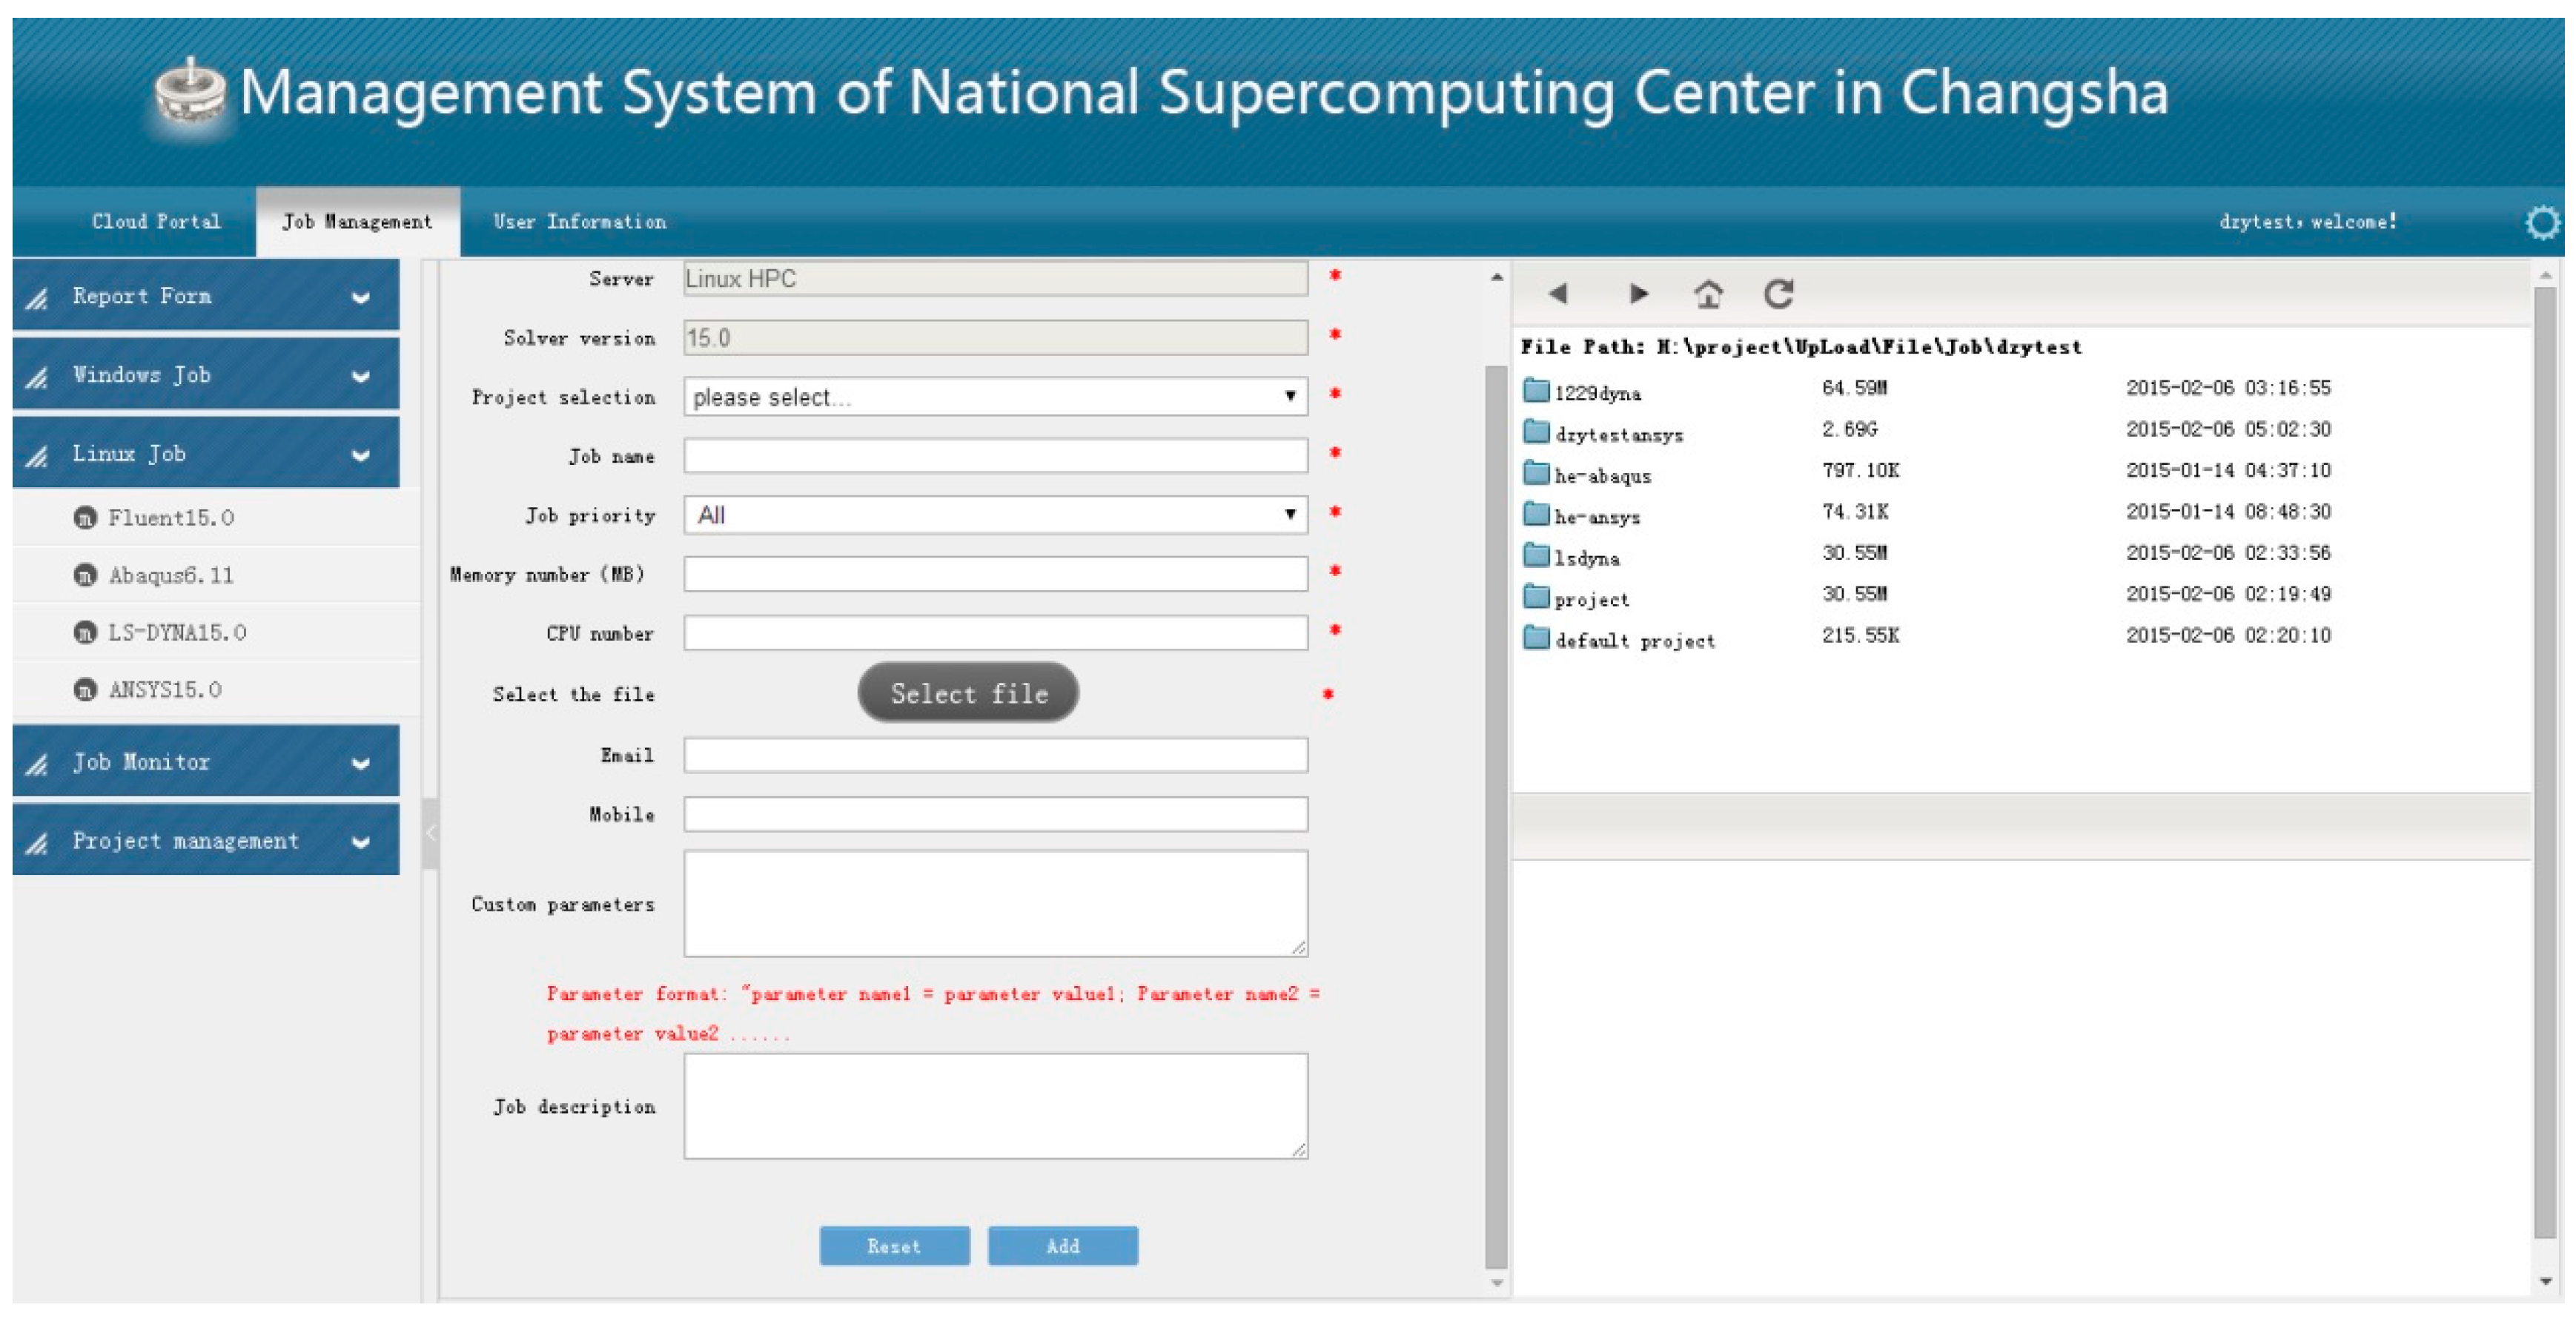Click the Job name input field
Screen dimensions: 2576x1319
tap(994, 456)
